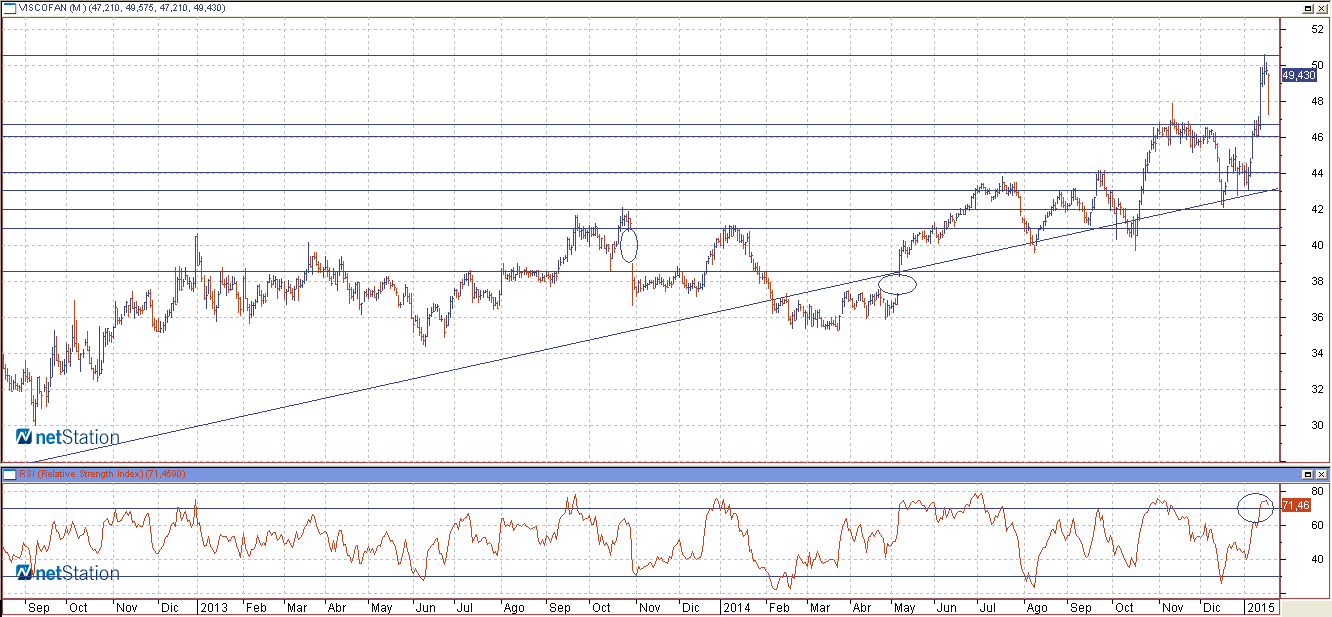
Task: Click the VISCOFAN chart panel icon
Action: pyautogui.click(x=9, y=7)
